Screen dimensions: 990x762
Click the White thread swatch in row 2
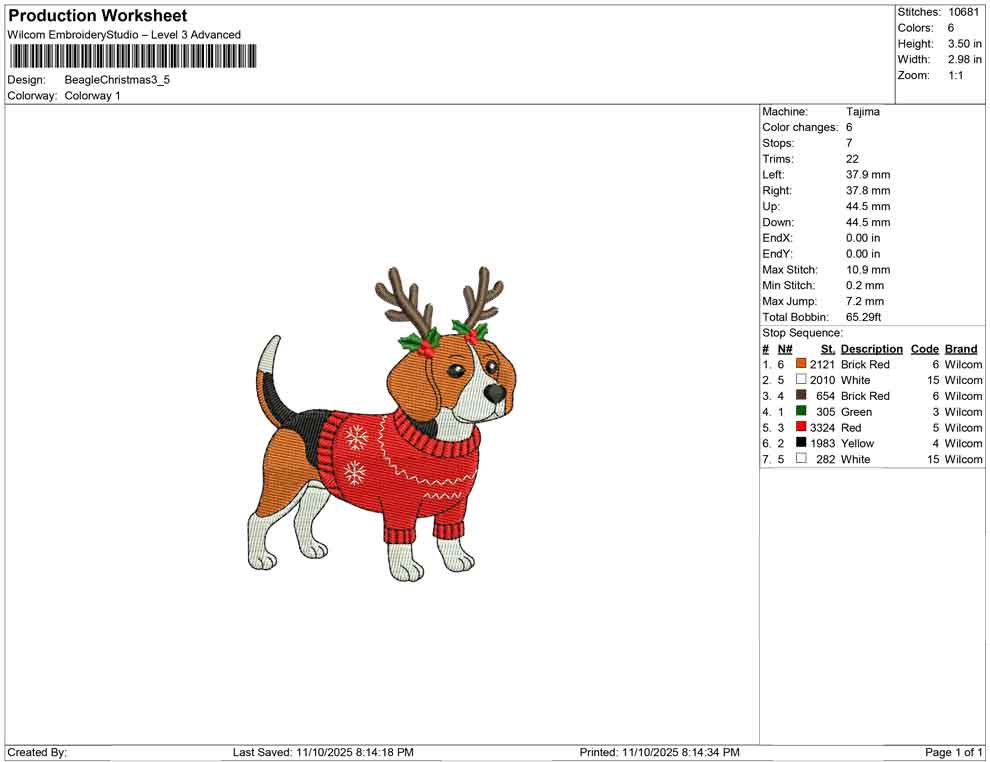[x=800, y=380]
